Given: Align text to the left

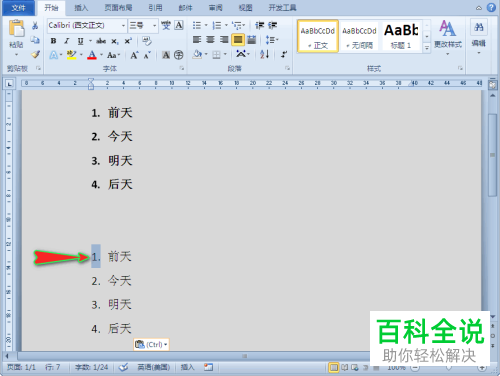Looking at the screenshot, I should click(197, 40).
